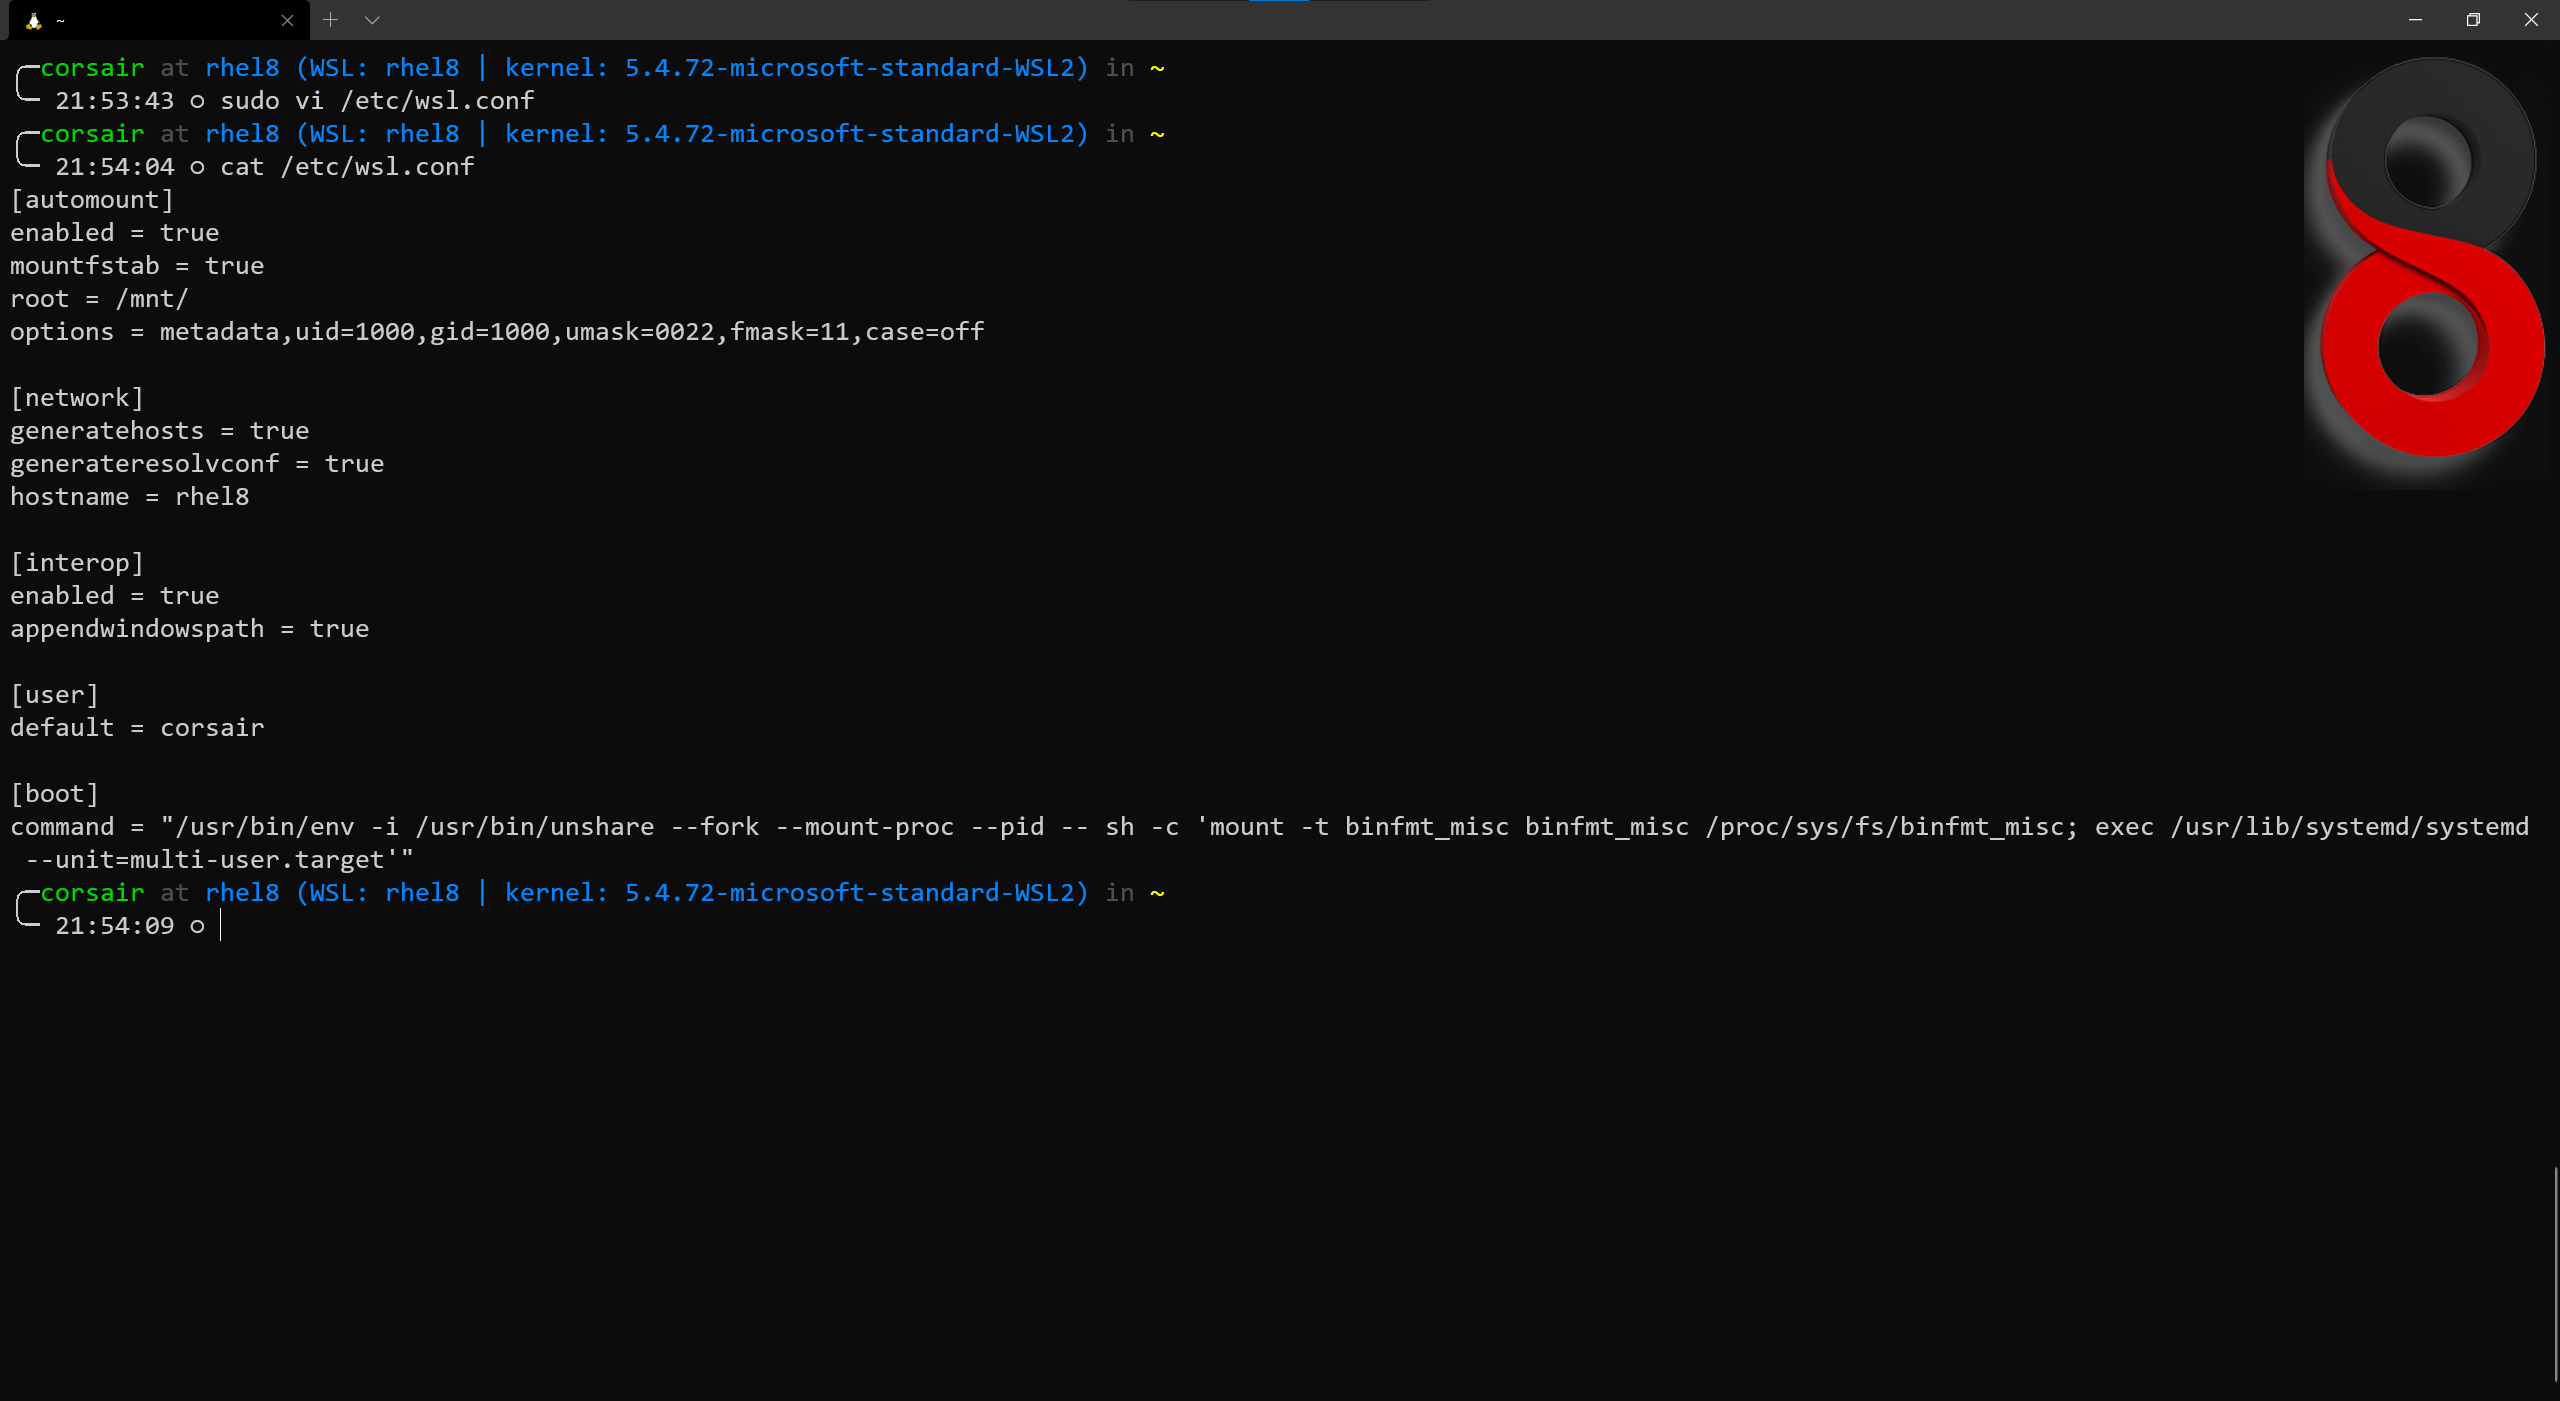Click the timestamp 21:53:43
Screen dimensions: 2560x1401
(116, 101)
